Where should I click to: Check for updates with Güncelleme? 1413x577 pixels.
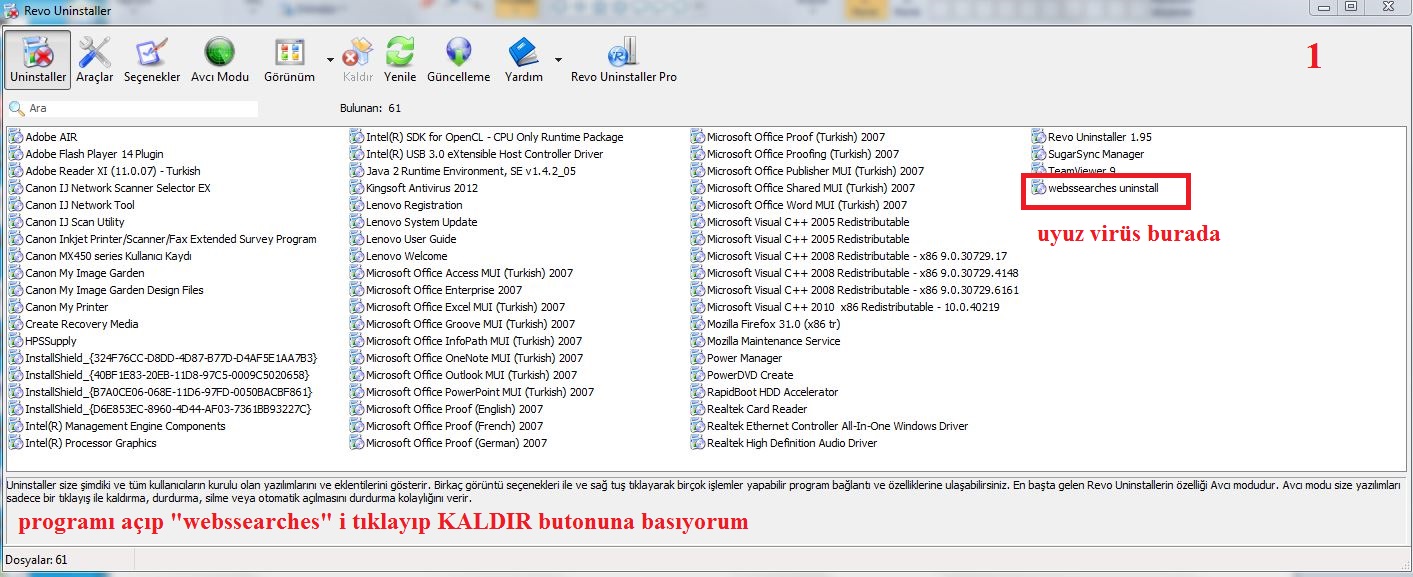[458, 59]
